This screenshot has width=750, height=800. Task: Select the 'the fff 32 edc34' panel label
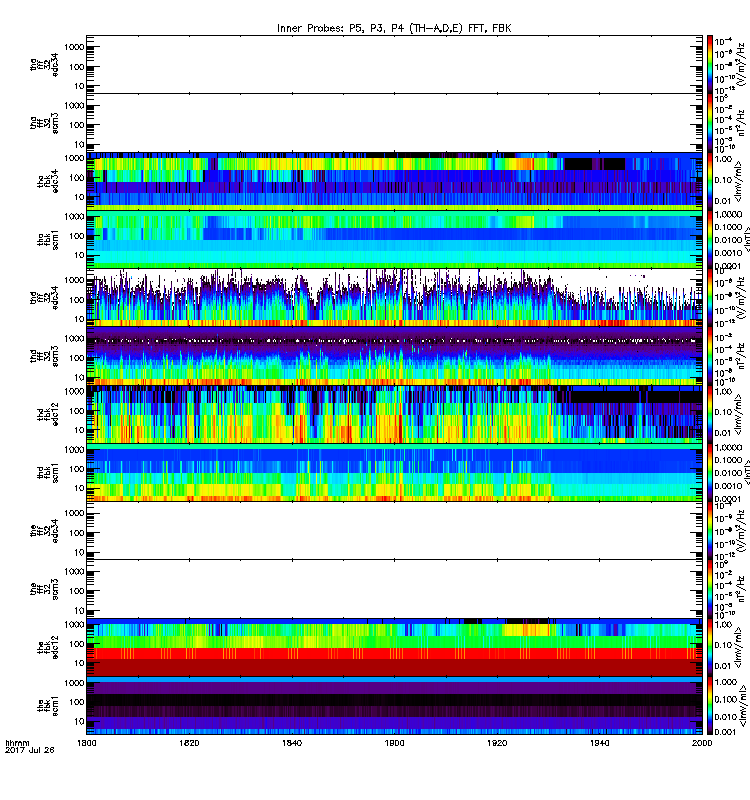(44, 531)
